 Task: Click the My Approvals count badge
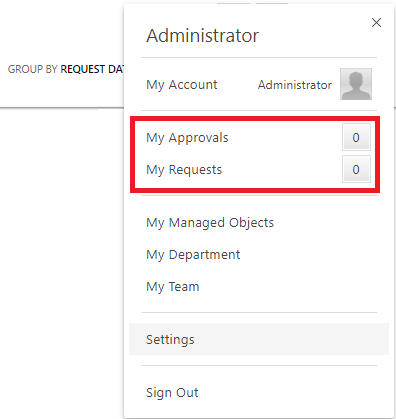point(356,137)
